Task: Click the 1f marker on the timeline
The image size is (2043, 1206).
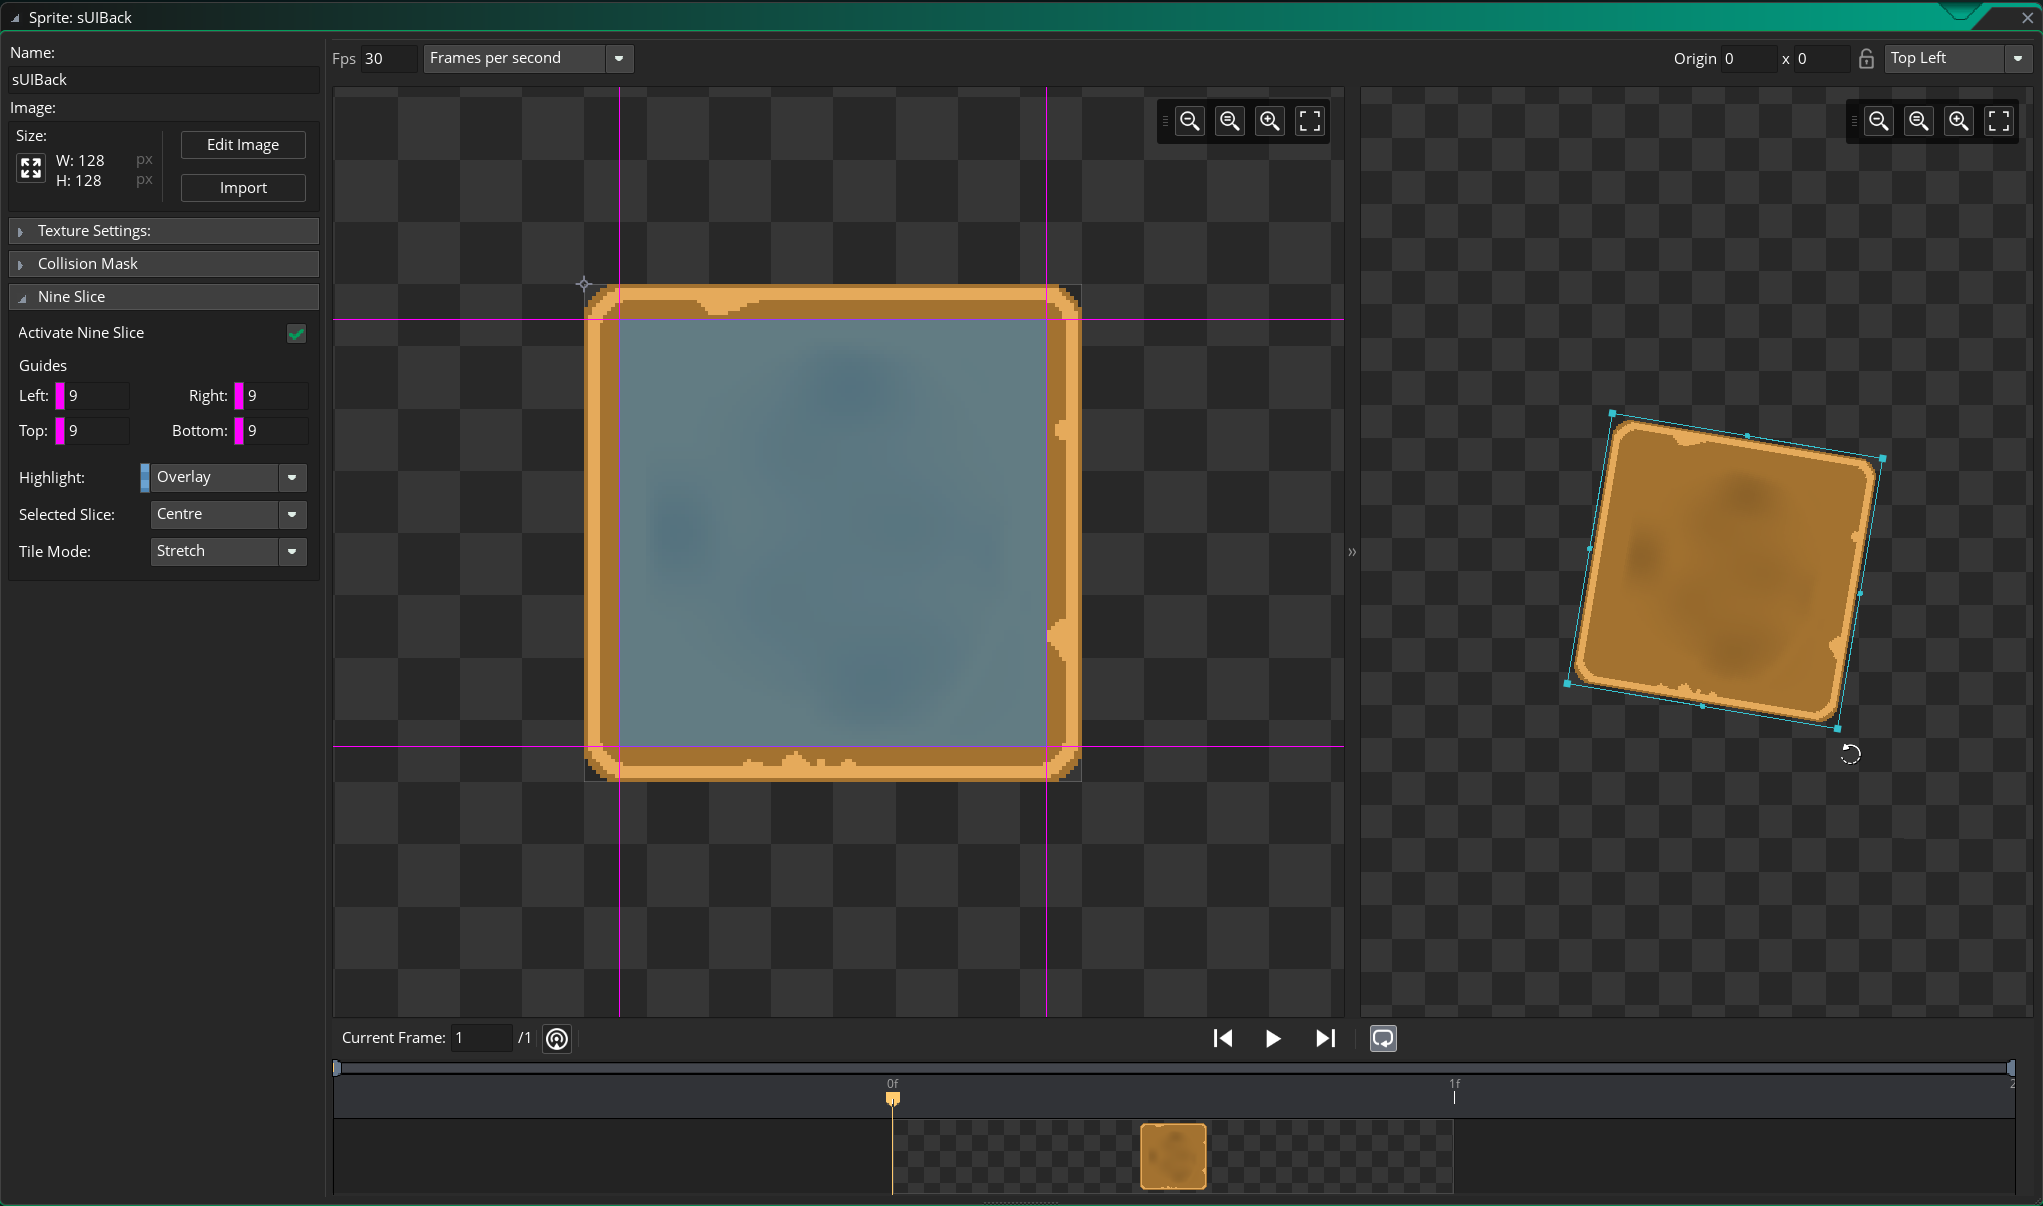Action: pos(1455,1090)
